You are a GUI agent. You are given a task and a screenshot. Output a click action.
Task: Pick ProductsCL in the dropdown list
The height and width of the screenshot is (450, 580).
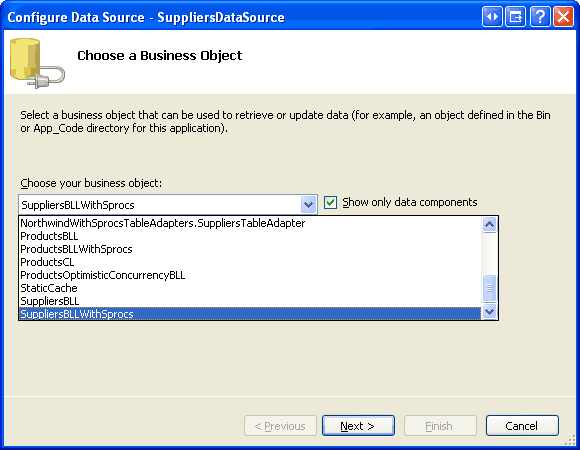point(250,262)
